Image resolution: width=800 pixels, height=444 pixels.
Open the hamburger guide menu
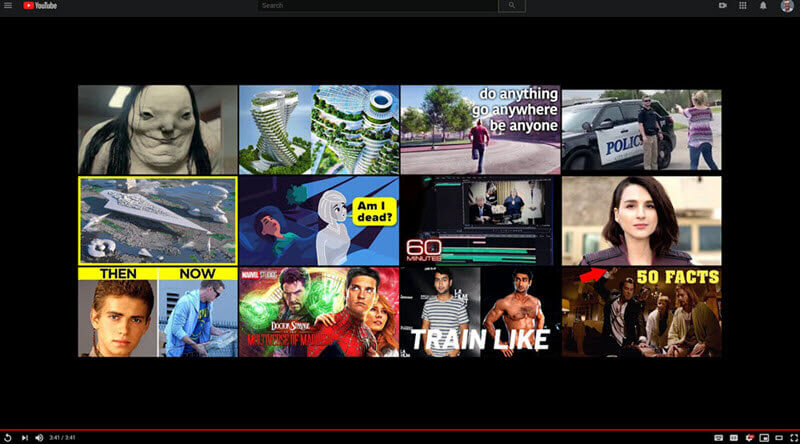click(8, 6)
